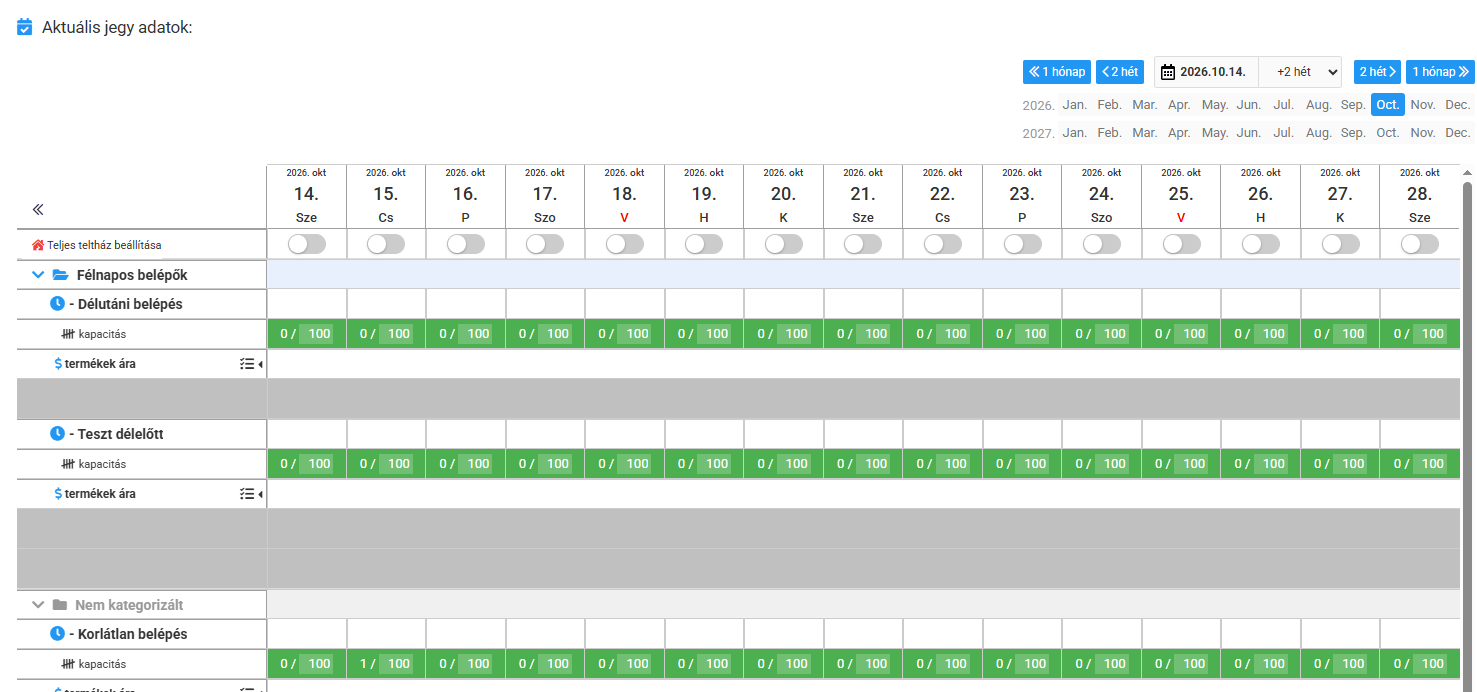The height and width of the screenshot is (692, 1477).
Task: Click the calendar icon in the date field
Action: pyautogui.click(x=1167, y=72)
